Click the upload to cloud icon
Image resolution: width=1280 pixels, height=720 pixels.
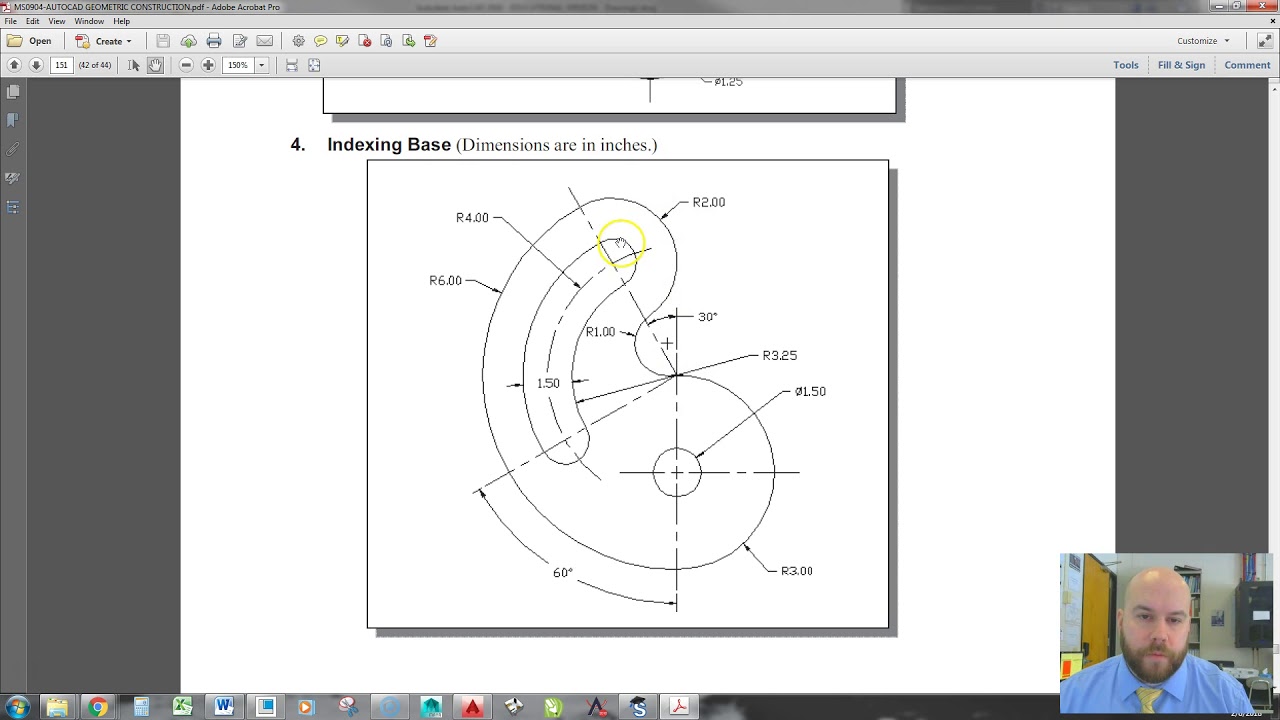click(188, 41)
